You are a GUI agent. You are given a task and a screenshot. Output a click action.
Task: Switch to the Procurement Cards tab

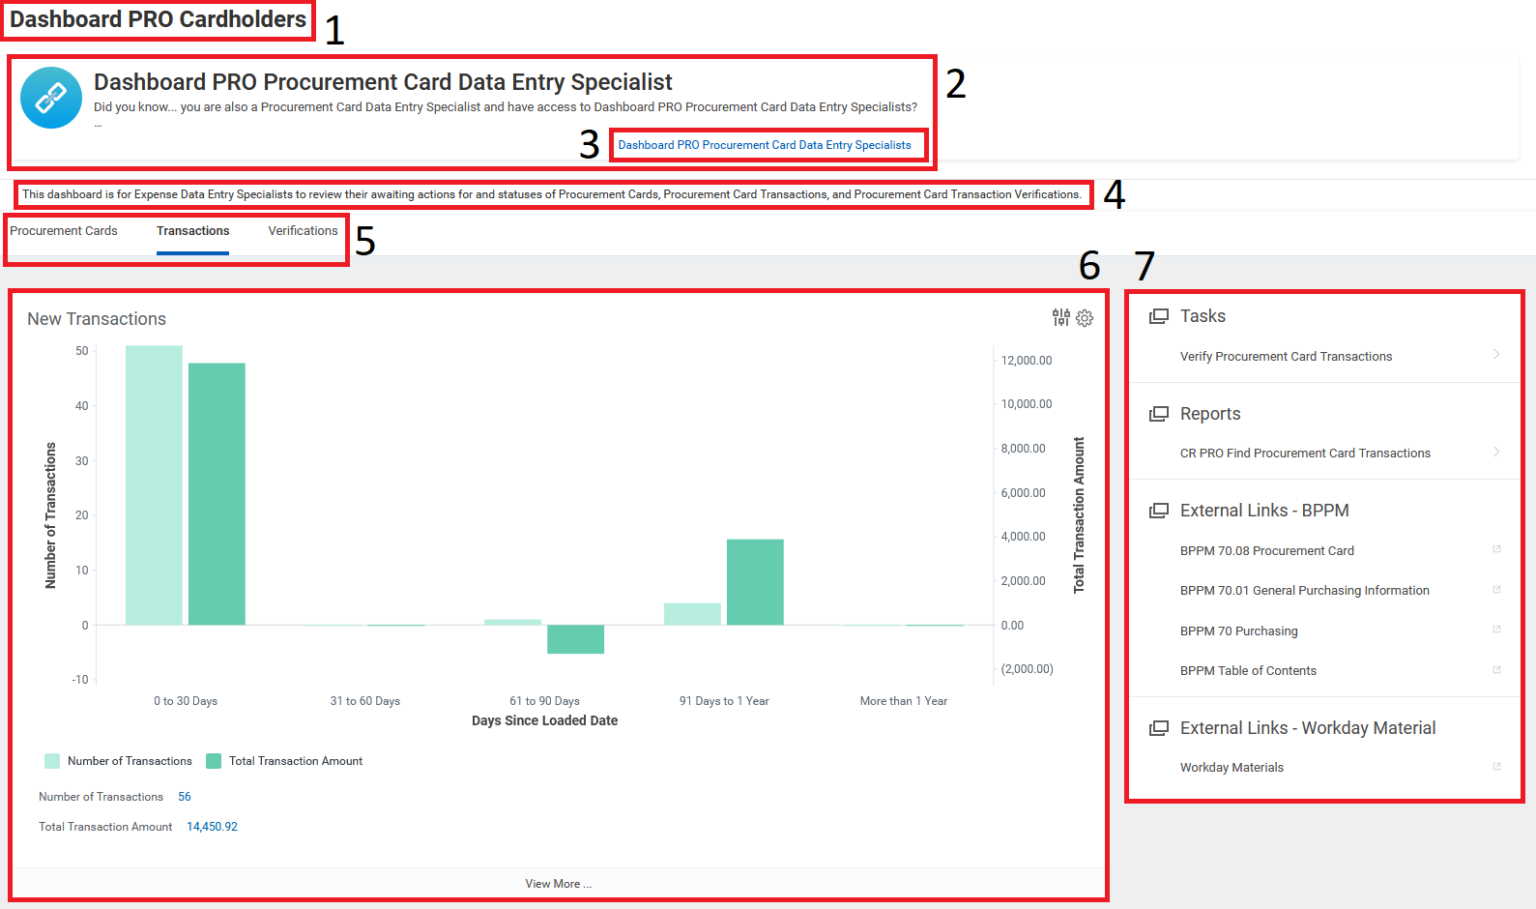click(64, 230)
